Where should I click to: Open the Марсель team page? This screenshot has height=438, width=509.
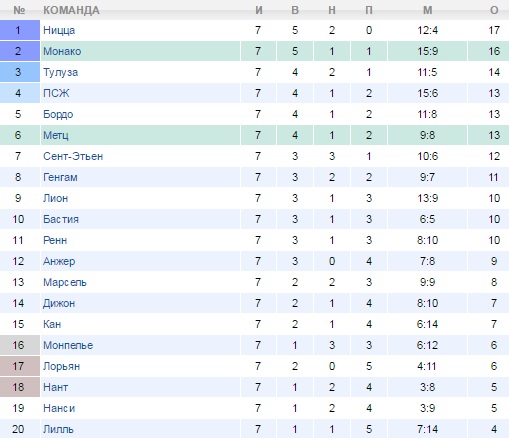pos(65,282)
